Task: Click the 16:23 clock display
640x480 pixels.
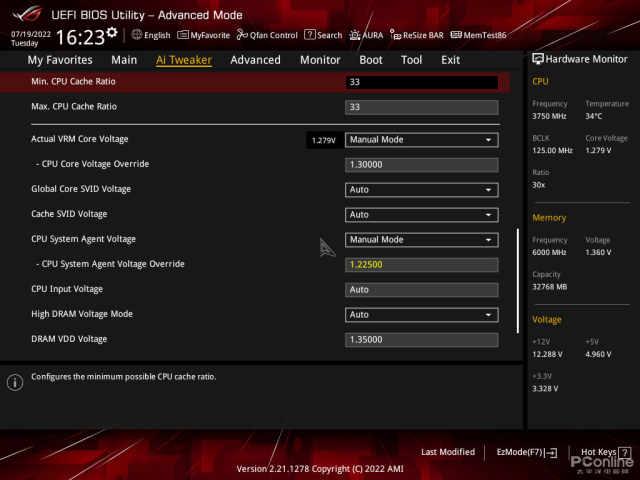Action: click(x=80, y=38)
